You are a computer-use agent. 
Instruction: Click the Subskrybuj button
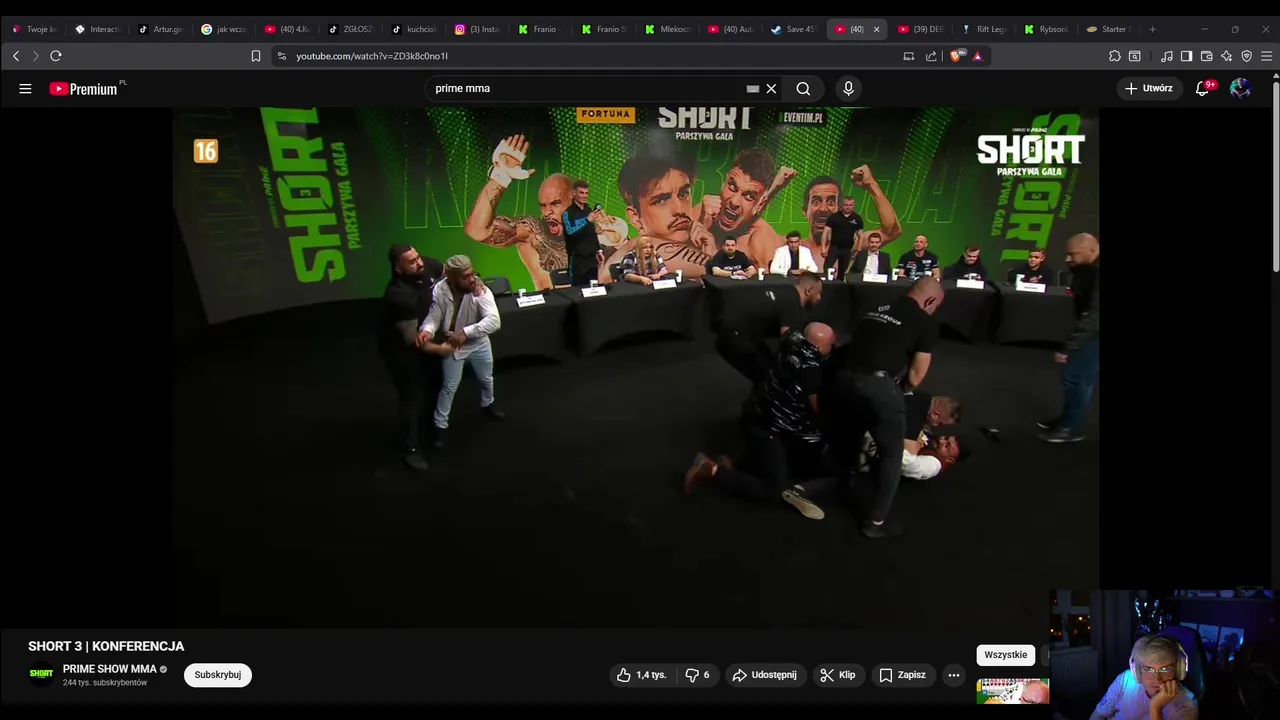[x=218, y=675]
